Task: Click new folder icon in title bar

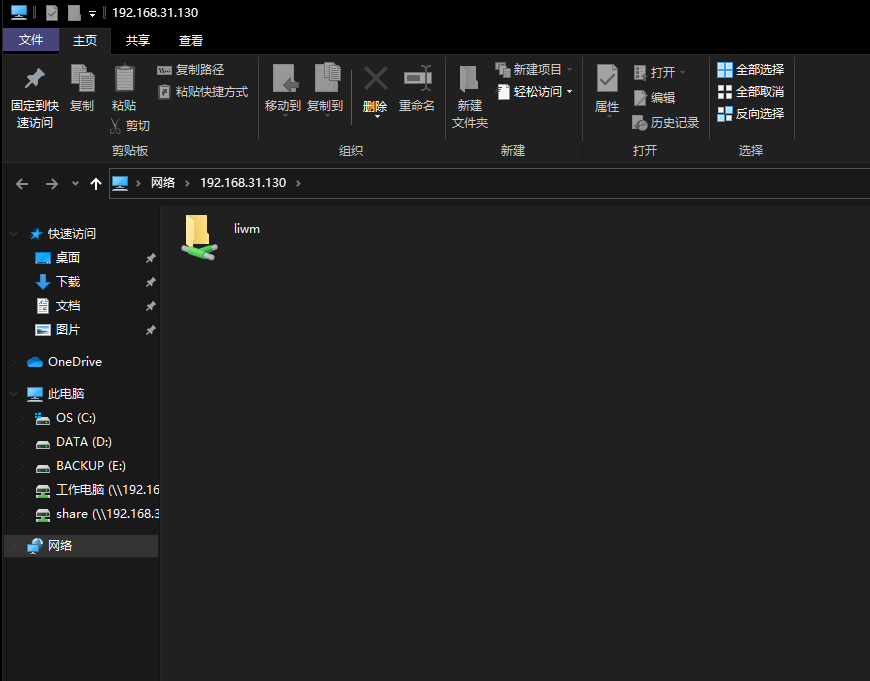Action: click(74, 13)
